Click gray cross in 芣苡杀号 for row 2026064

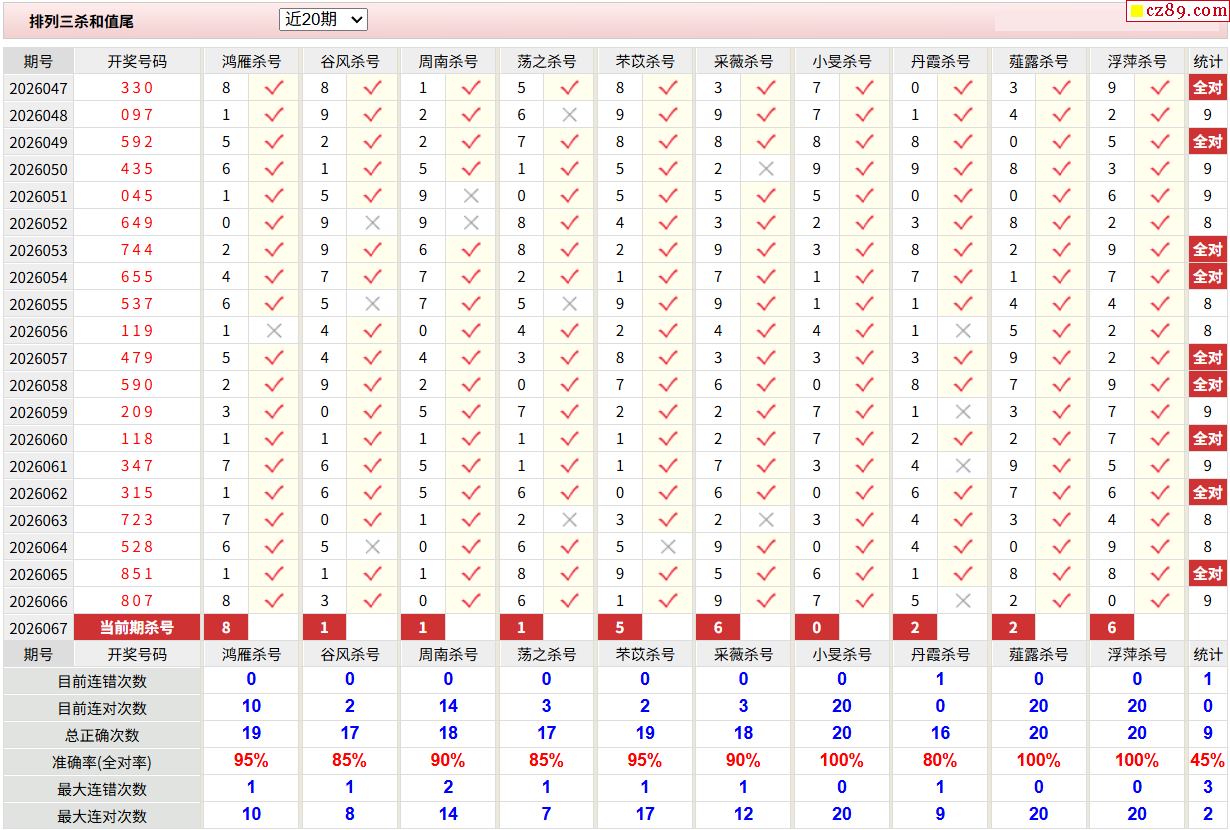[x=668, y=547]
